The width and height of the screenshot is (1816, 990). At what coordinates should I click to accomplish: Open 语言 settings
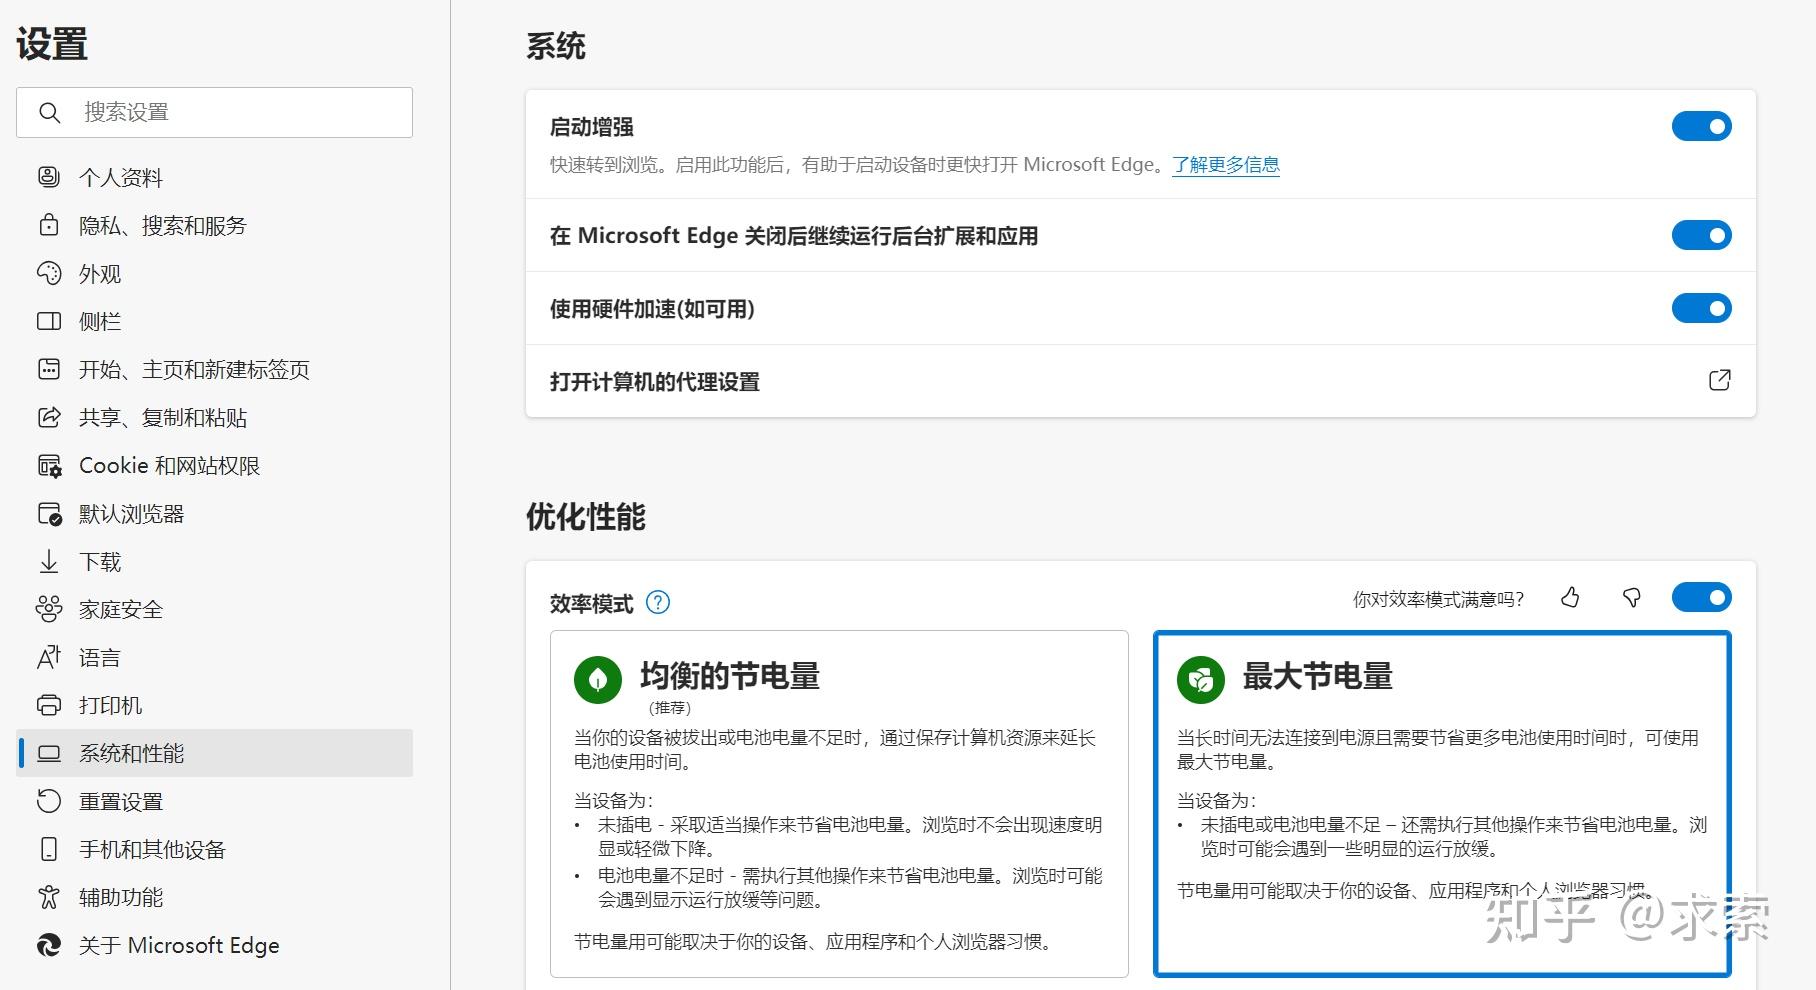[x=215, y=657]
